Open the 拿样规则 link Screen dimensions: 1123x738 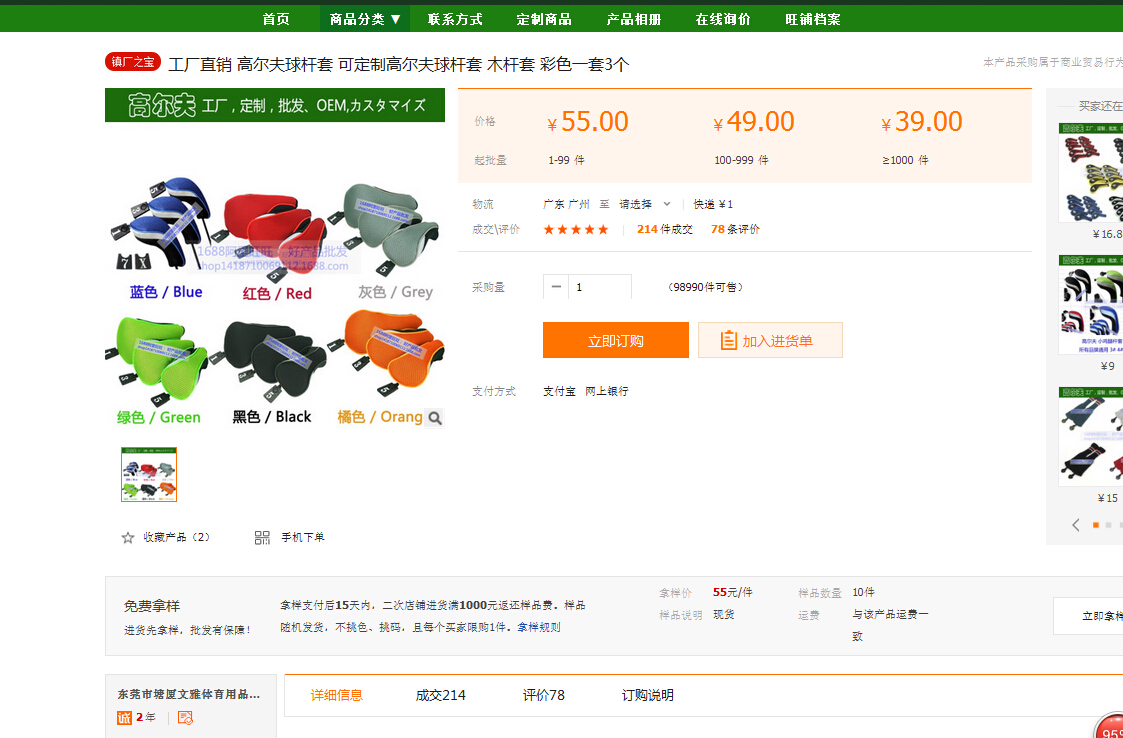539,627
